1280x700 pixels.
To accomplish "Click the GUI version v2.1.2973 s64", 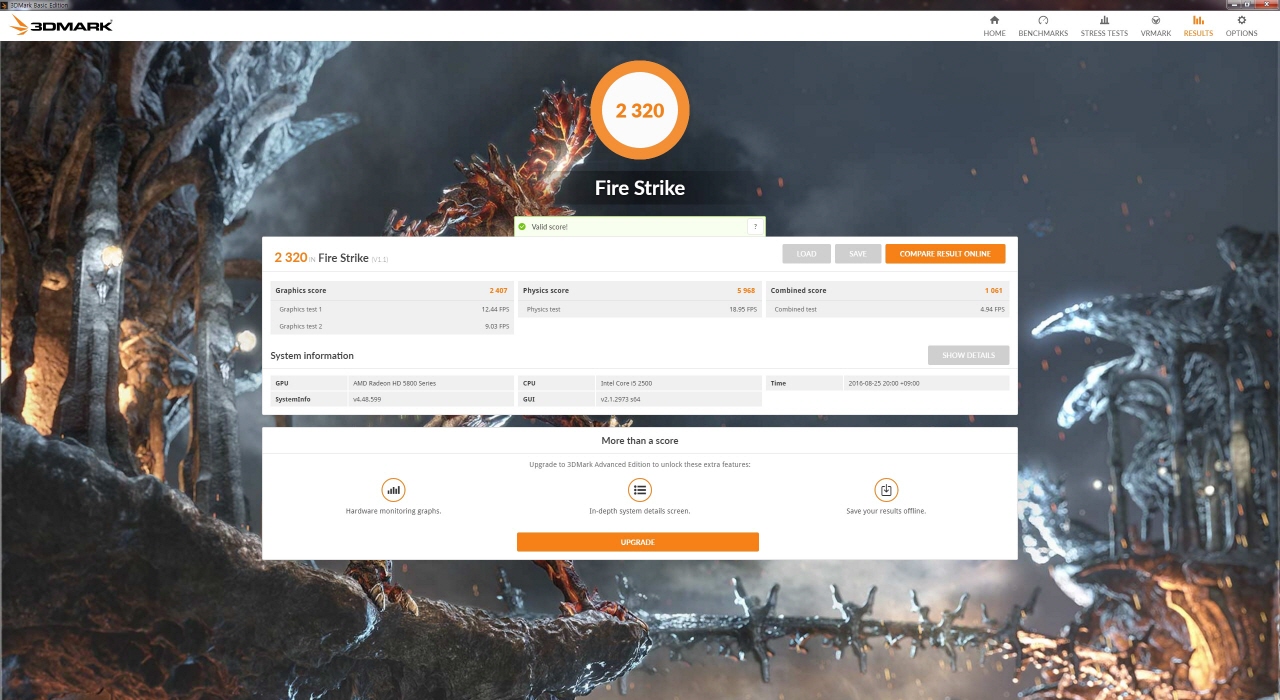I will point(623,399).
